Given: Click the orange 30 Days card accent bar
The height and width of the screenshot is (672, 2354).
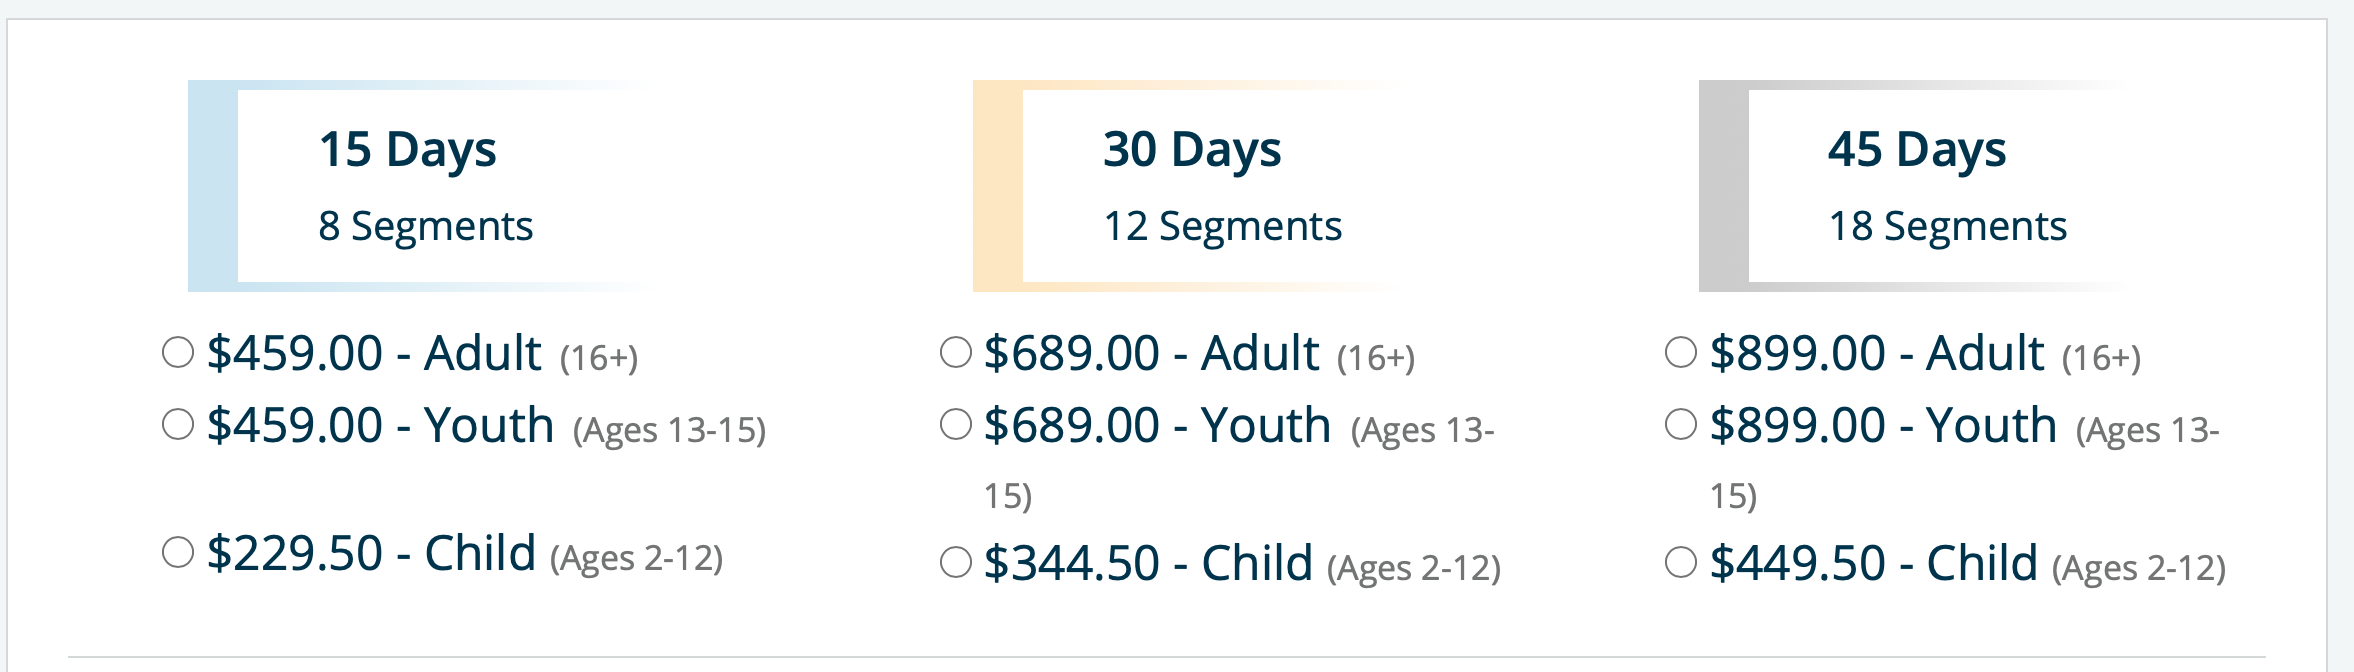Looking at the screenshot, I should click(x=998, y=186).
